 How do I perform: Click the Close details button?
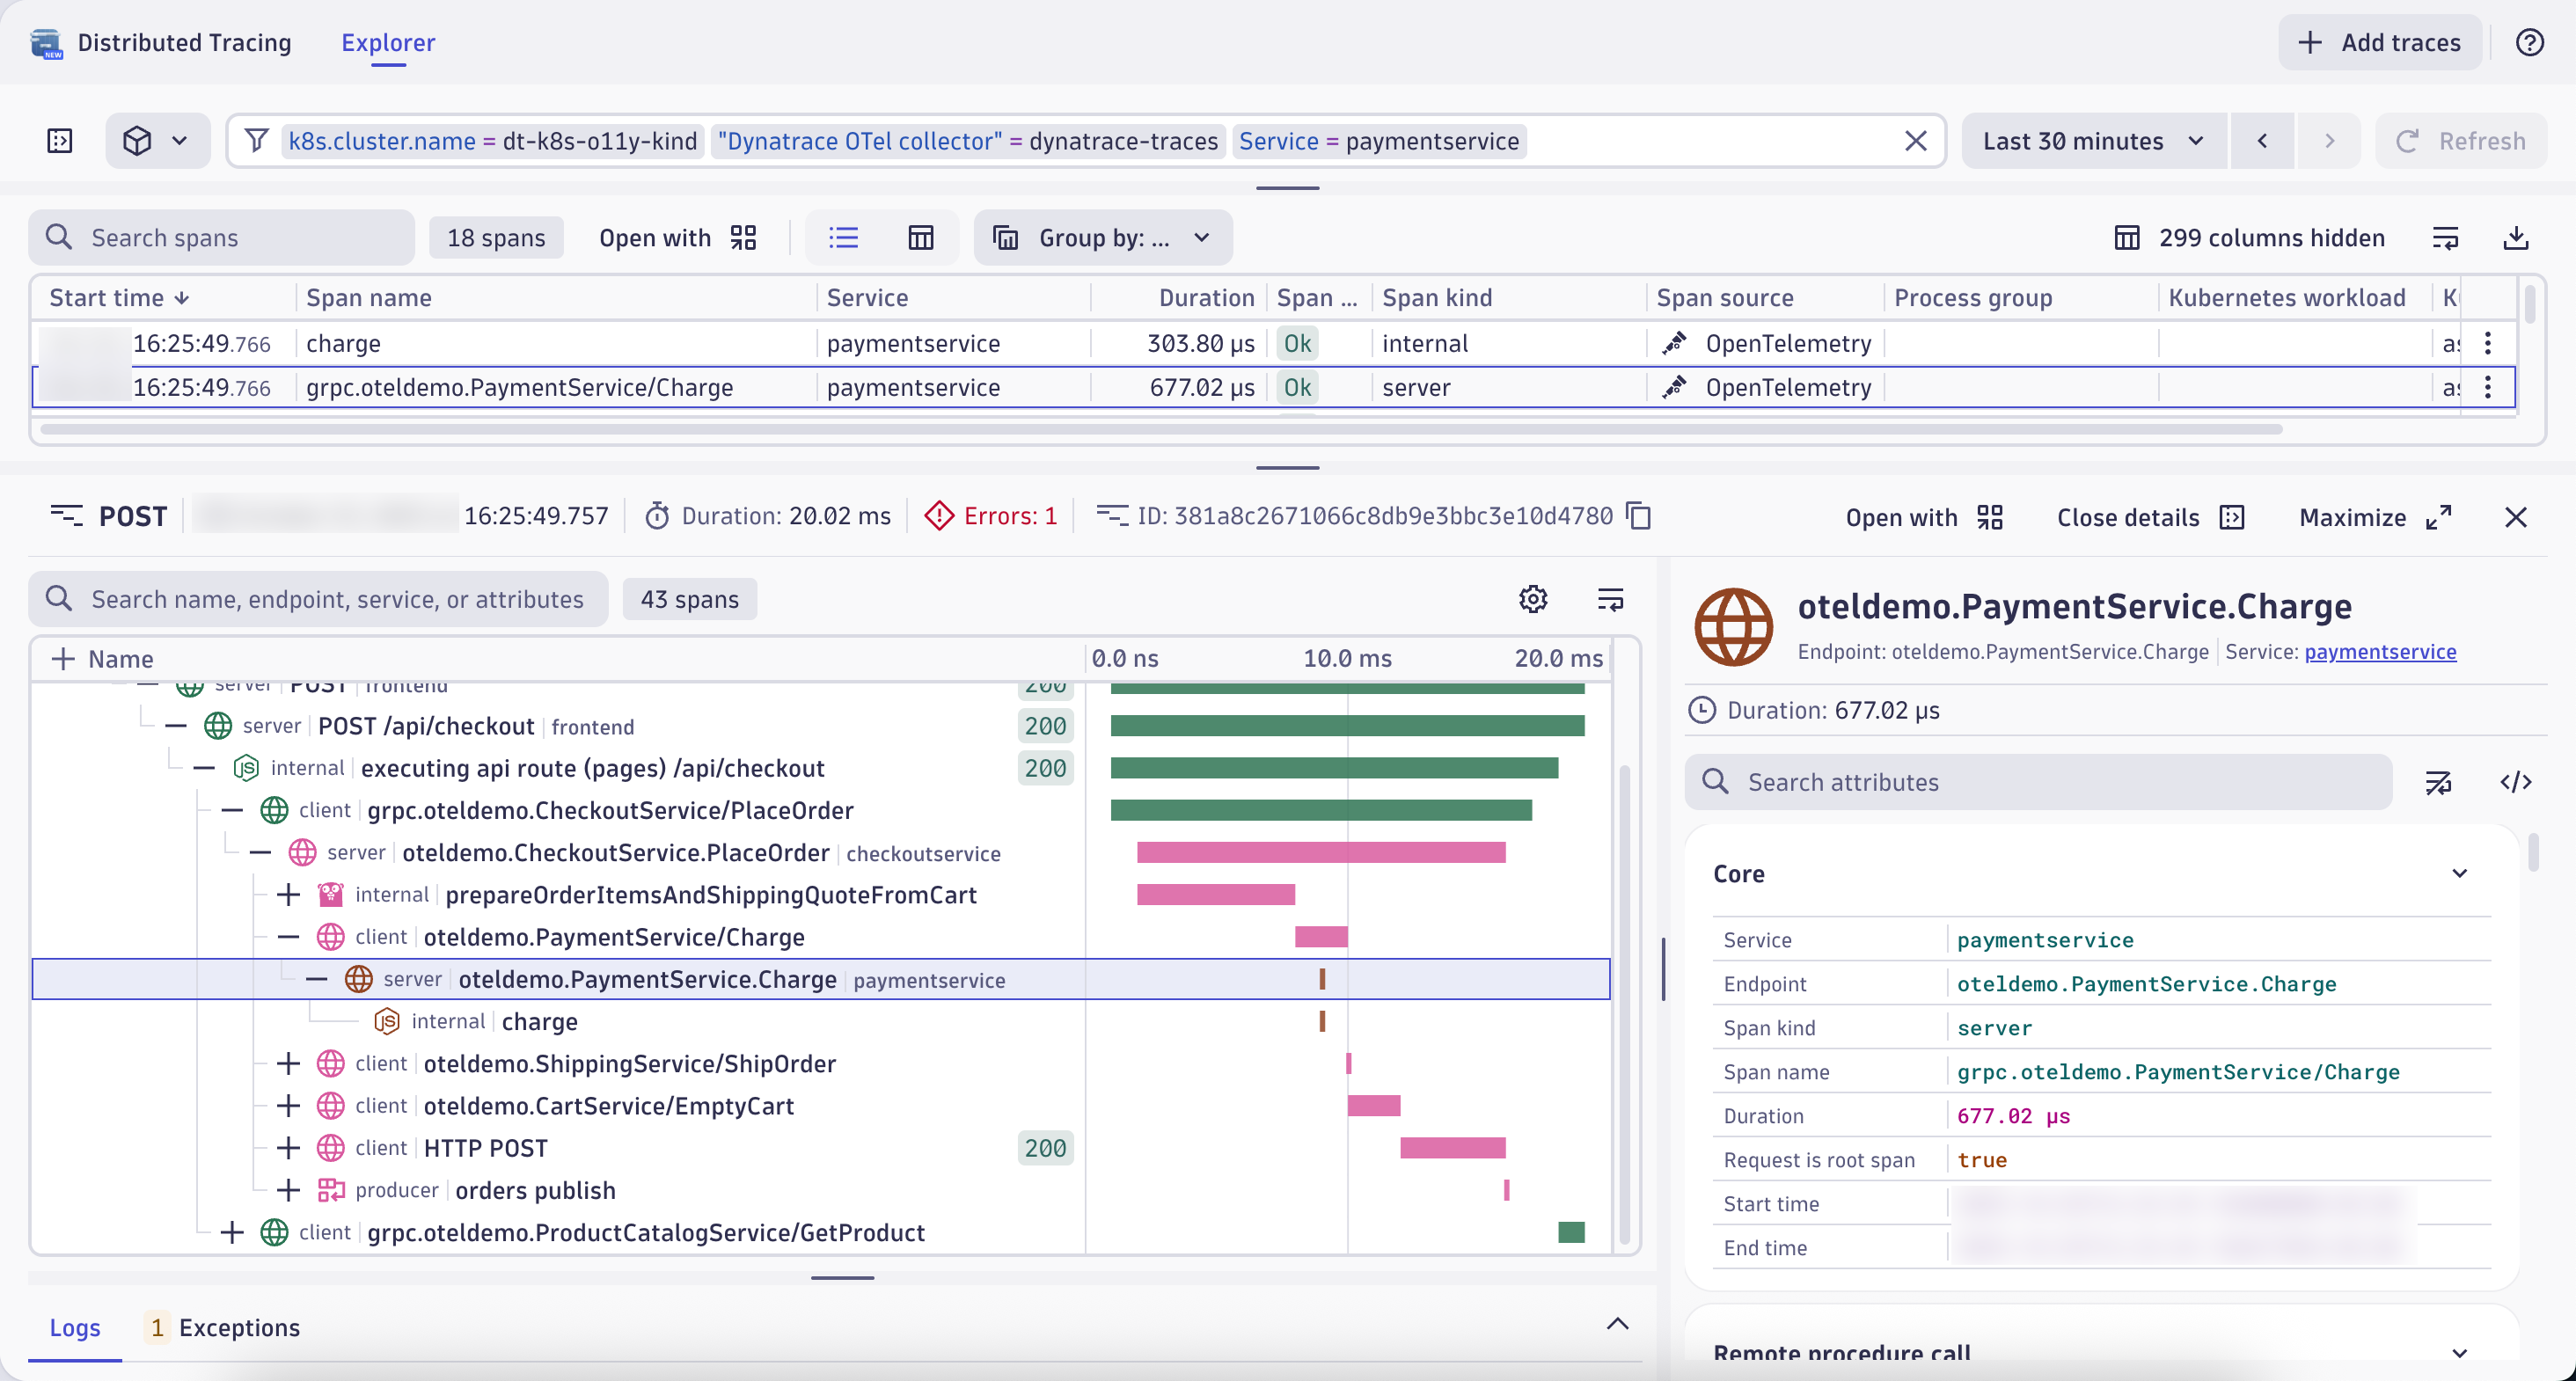click(2150, 517)
